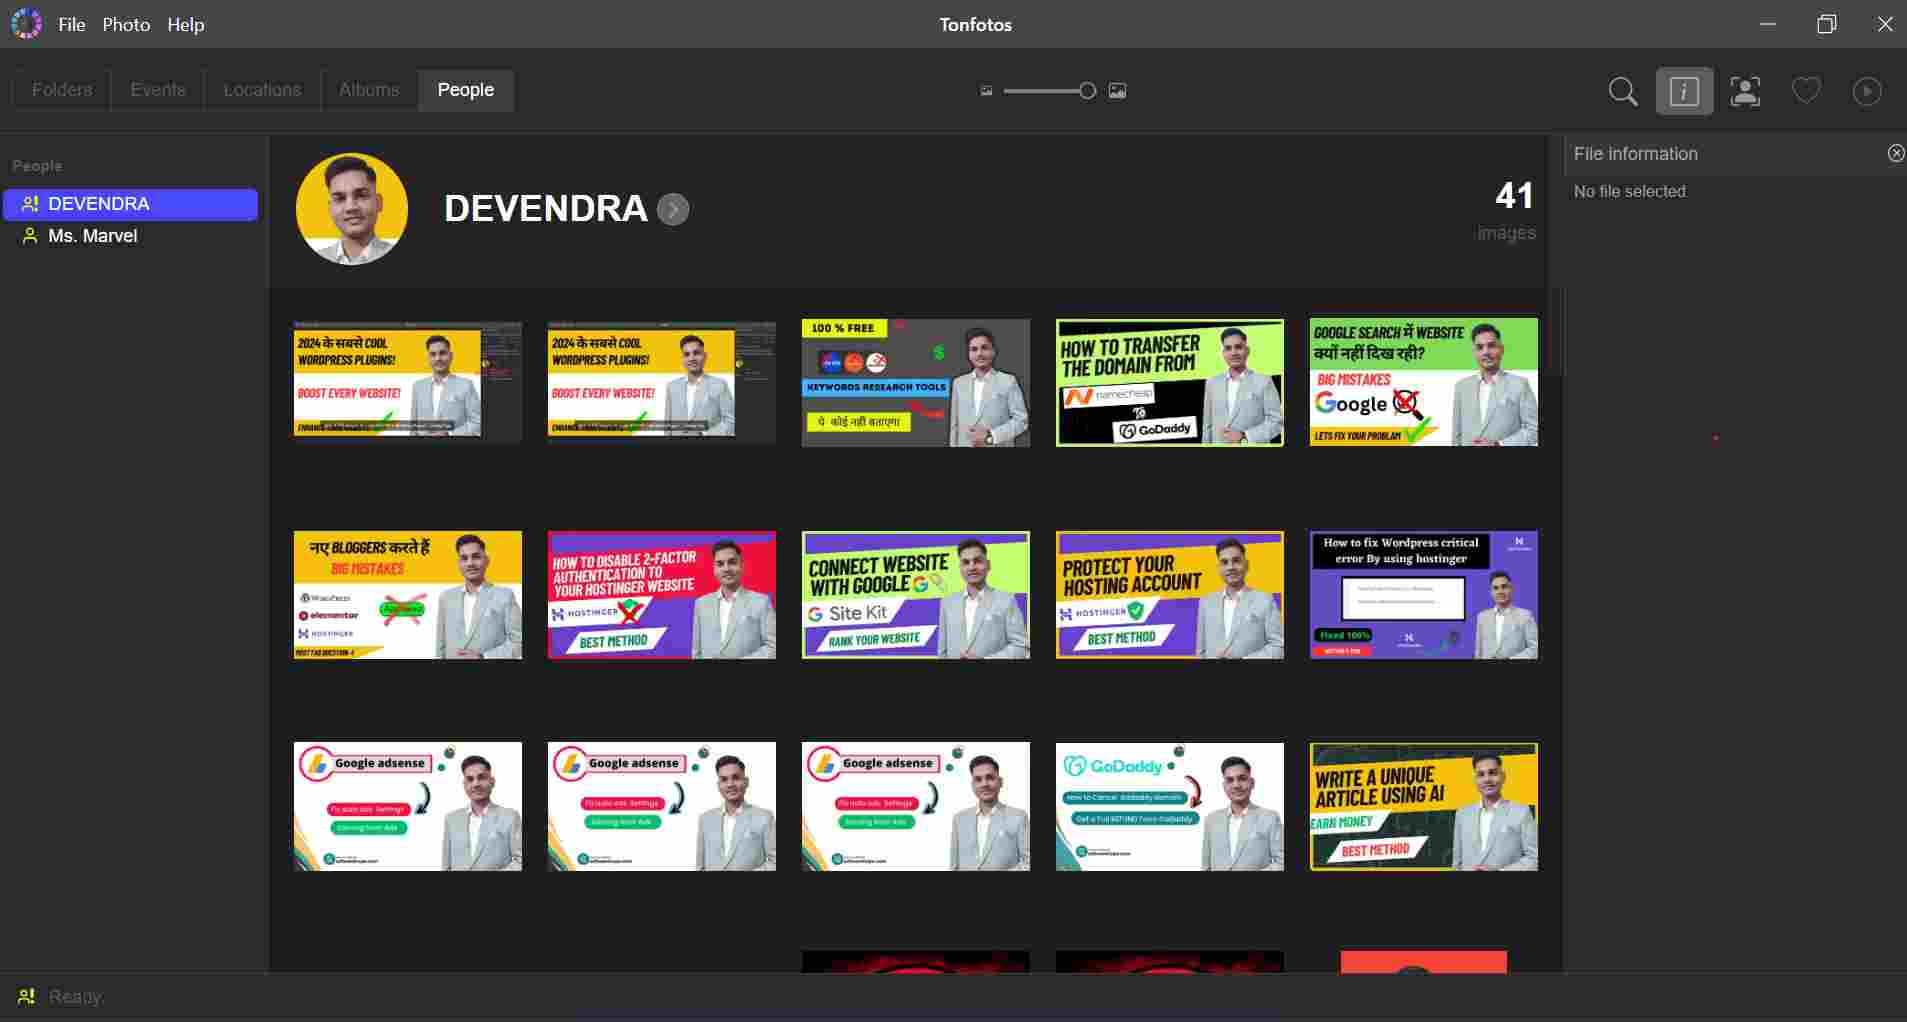Open the Help menu
Image resolution: width=1907 pixels, height=1022 pixels.
click(186, 25)
